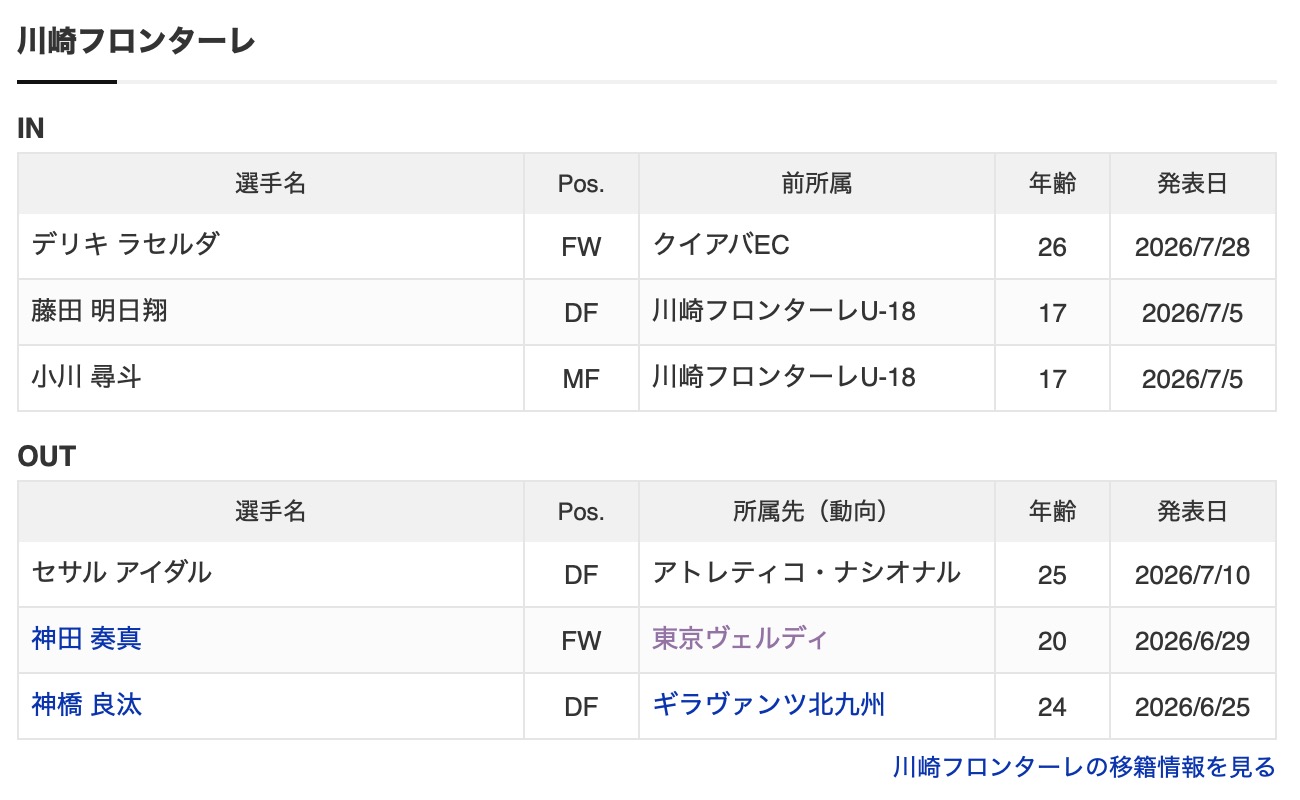Click the 2026/7/28 announcement date cell
The height and width of the screenshot is (800, 1300).
point(1193,246)
